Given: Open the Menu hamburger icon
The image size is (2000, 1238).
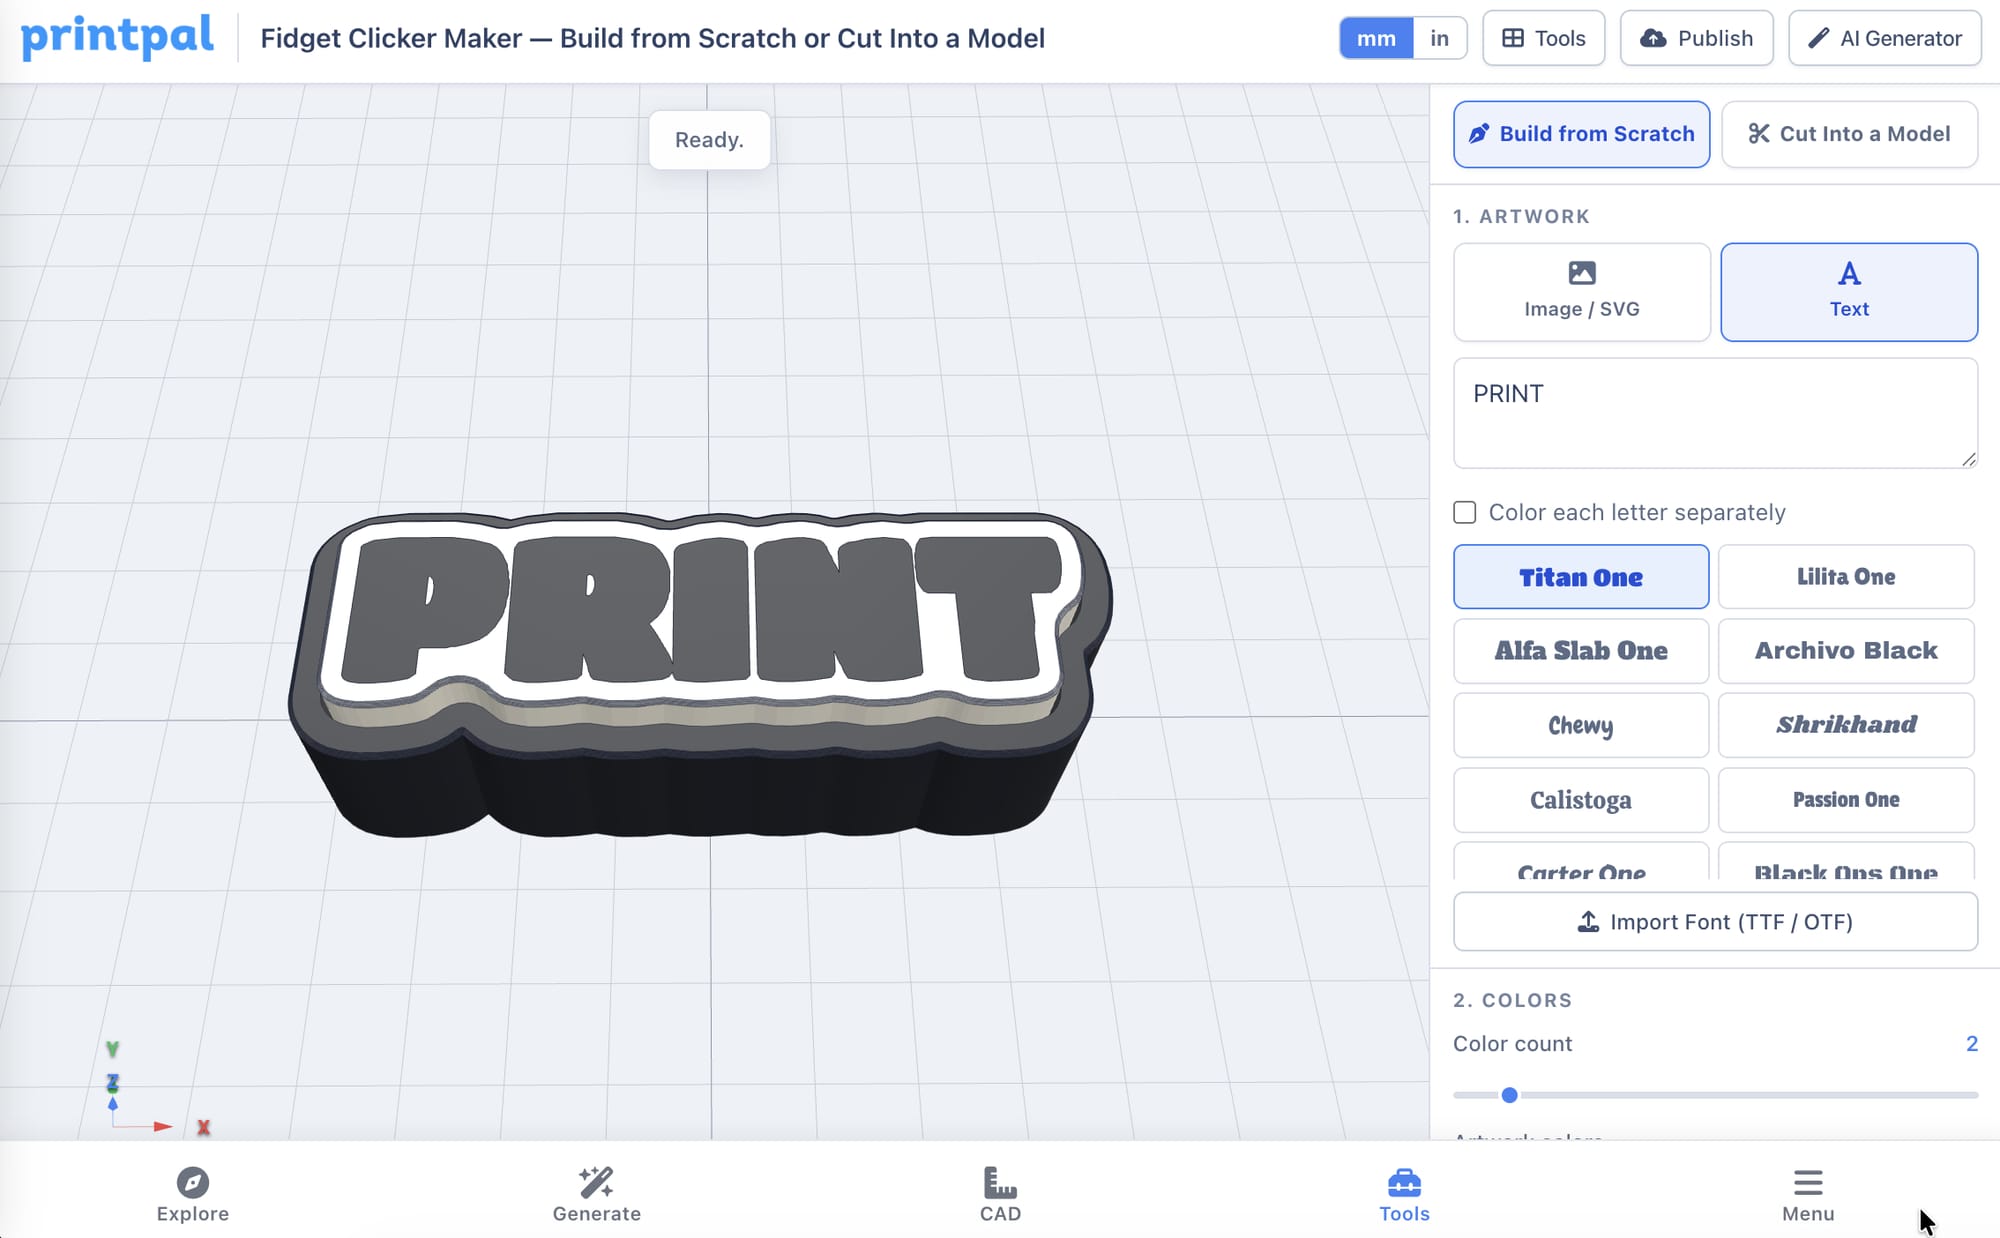Looking at the screenshot, I should 1808,1183.
